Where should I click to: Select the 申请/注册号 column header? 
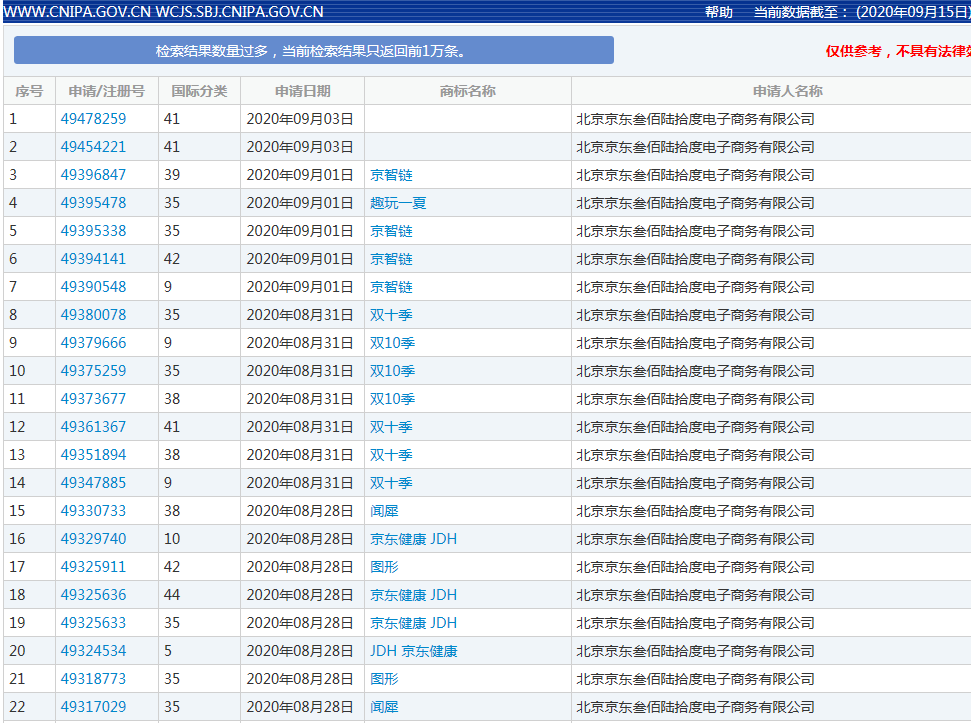coord(107,91)
